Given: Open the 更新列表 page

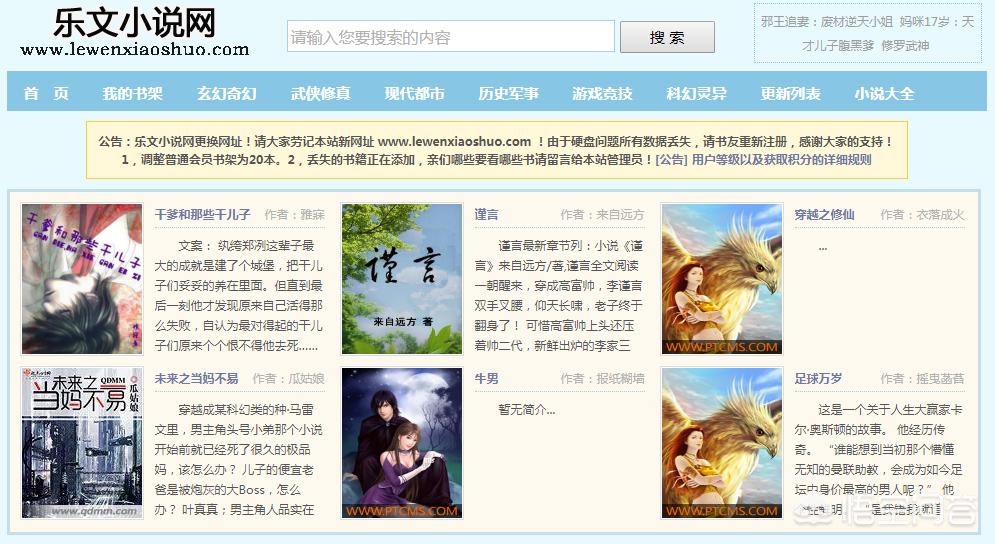Looking at the screenshot, I should [791, 94].
